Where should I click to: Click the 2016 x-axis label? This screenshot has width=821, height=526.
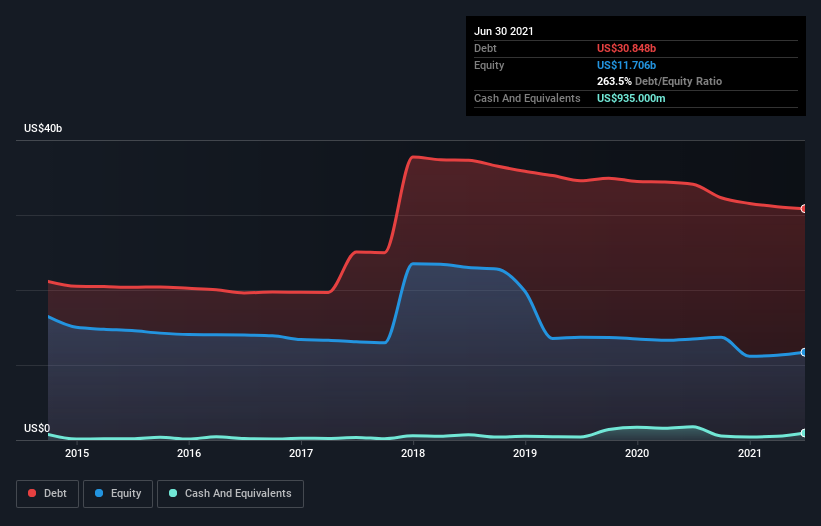[189, 453]
